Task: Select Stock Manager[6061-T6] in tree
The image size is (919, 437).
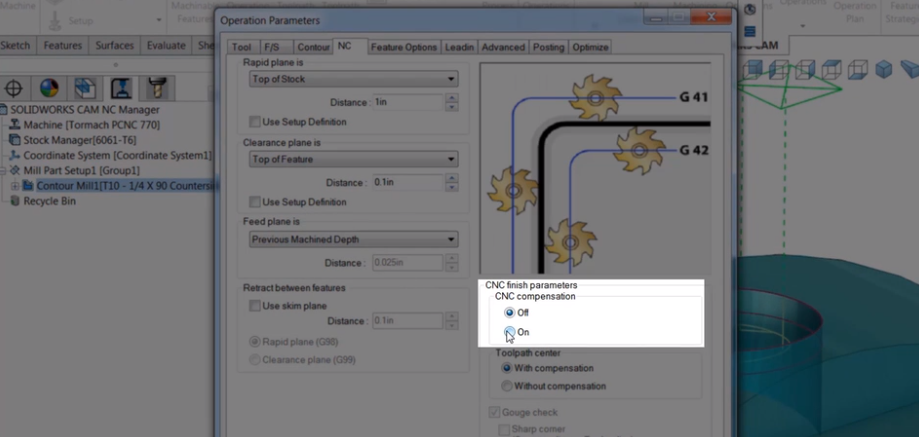Action: coord(80,140)
